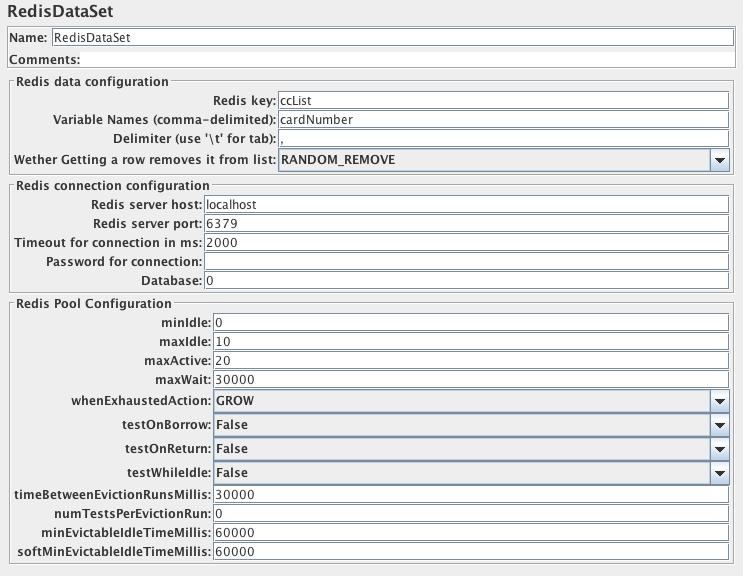
Task: Click the minIdle input field
Action: pyautogui.click(x=471, y=322)
